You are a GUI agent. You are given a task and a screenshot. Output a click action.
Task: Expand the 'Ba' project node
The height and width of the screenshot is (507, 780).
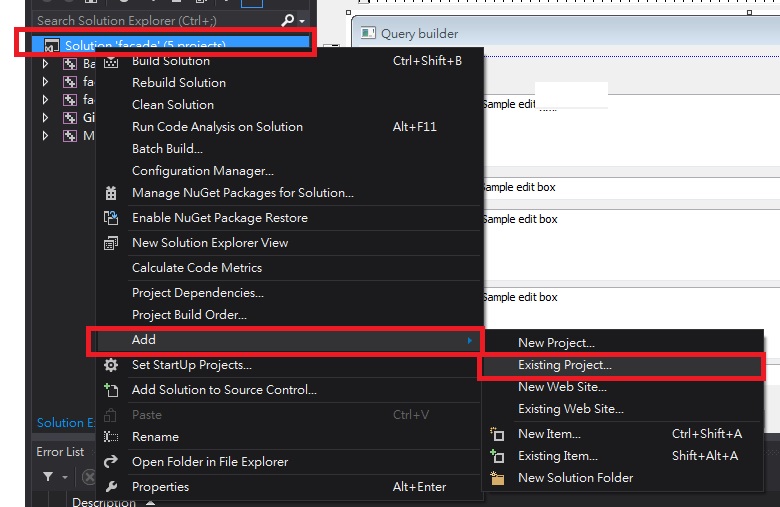[x=45, y=64]
